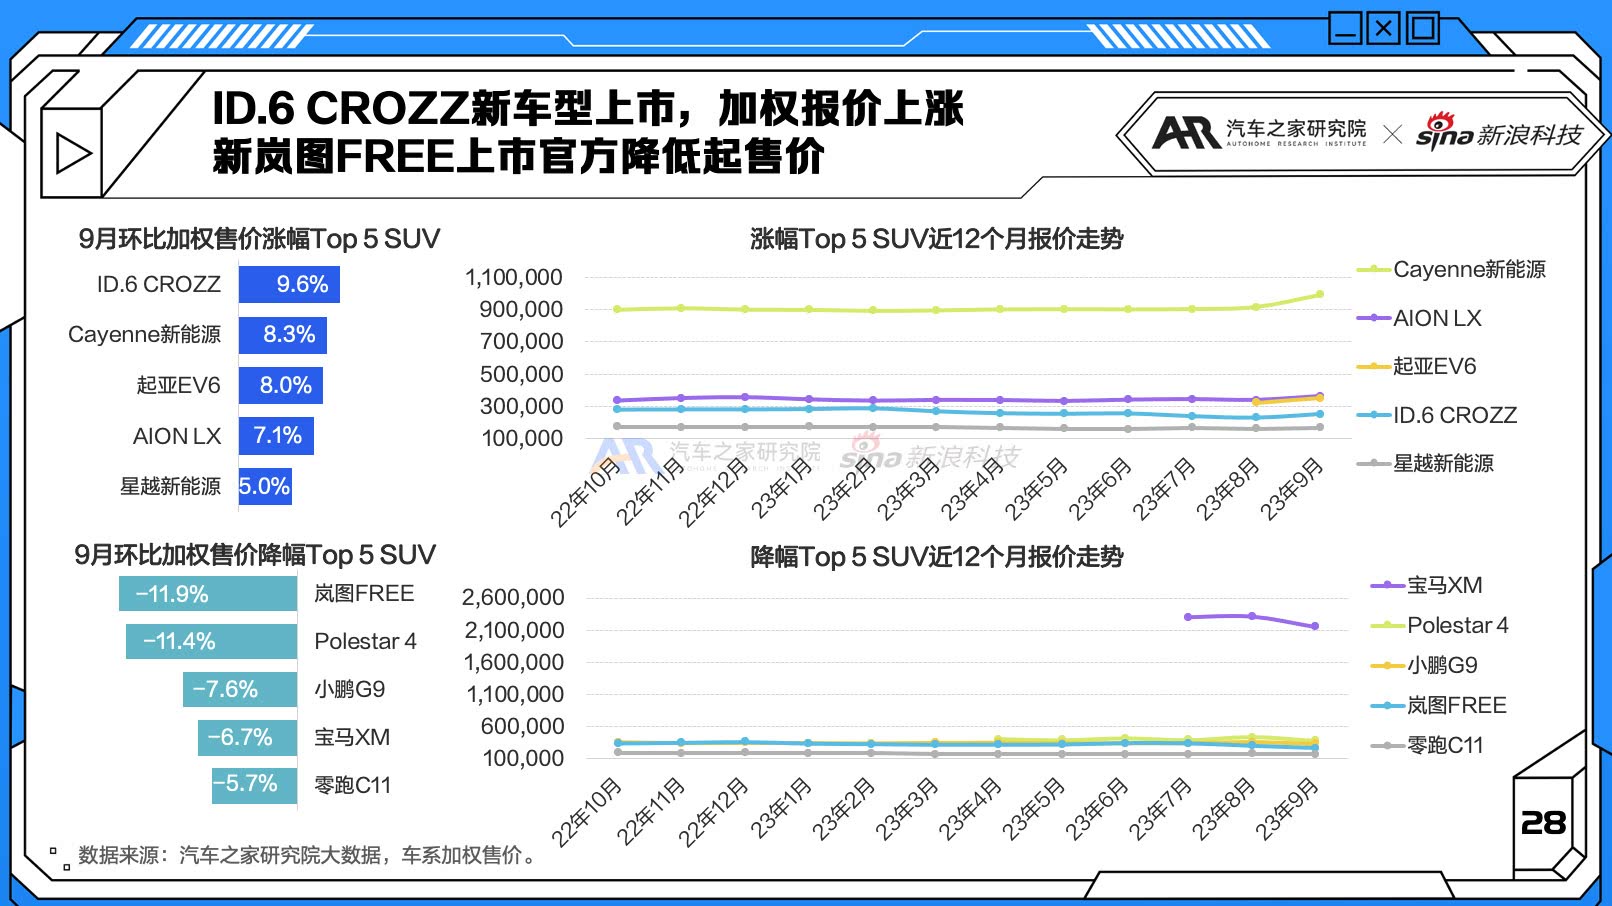Click heading 9月环比加权售价降幅Top 5 SUV
This screenshot has height=906, width=1612.
[255, 555]
